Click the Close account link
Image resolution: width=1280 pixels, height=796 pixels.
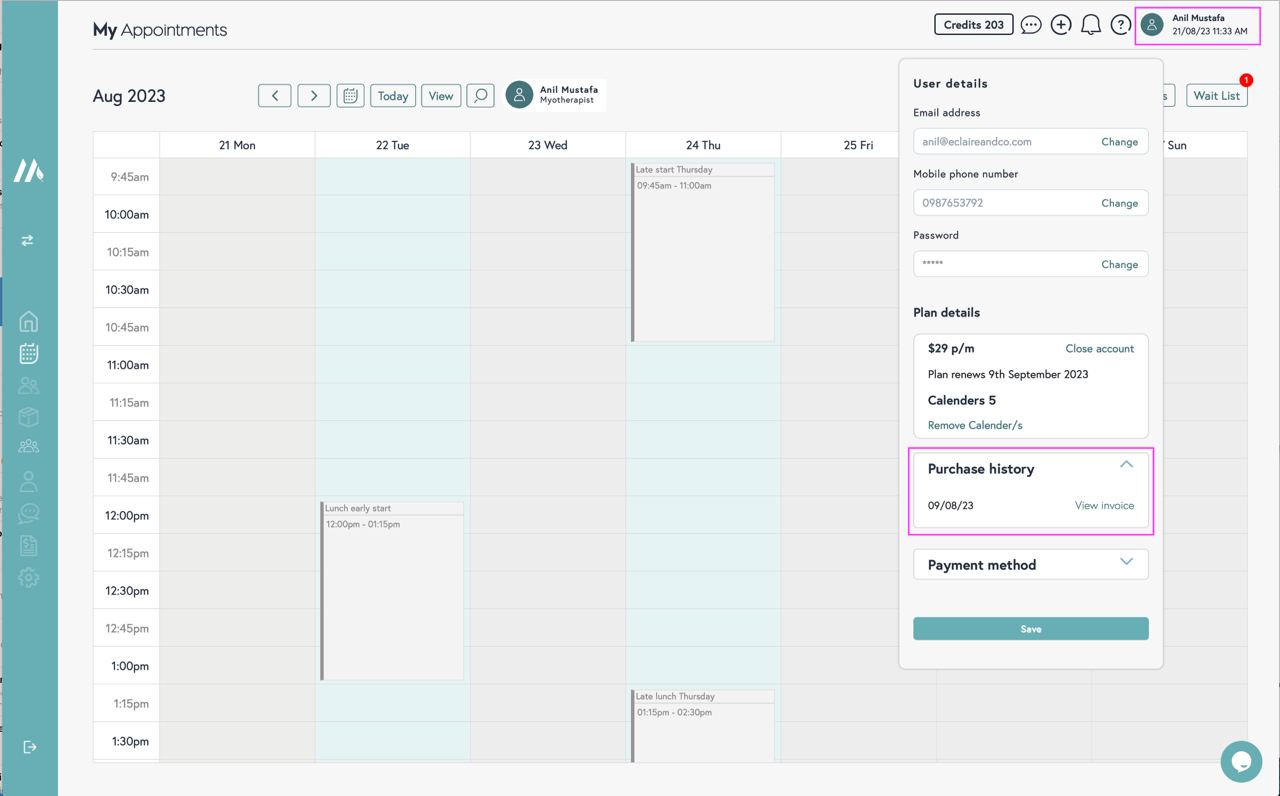pos(1099,349)
